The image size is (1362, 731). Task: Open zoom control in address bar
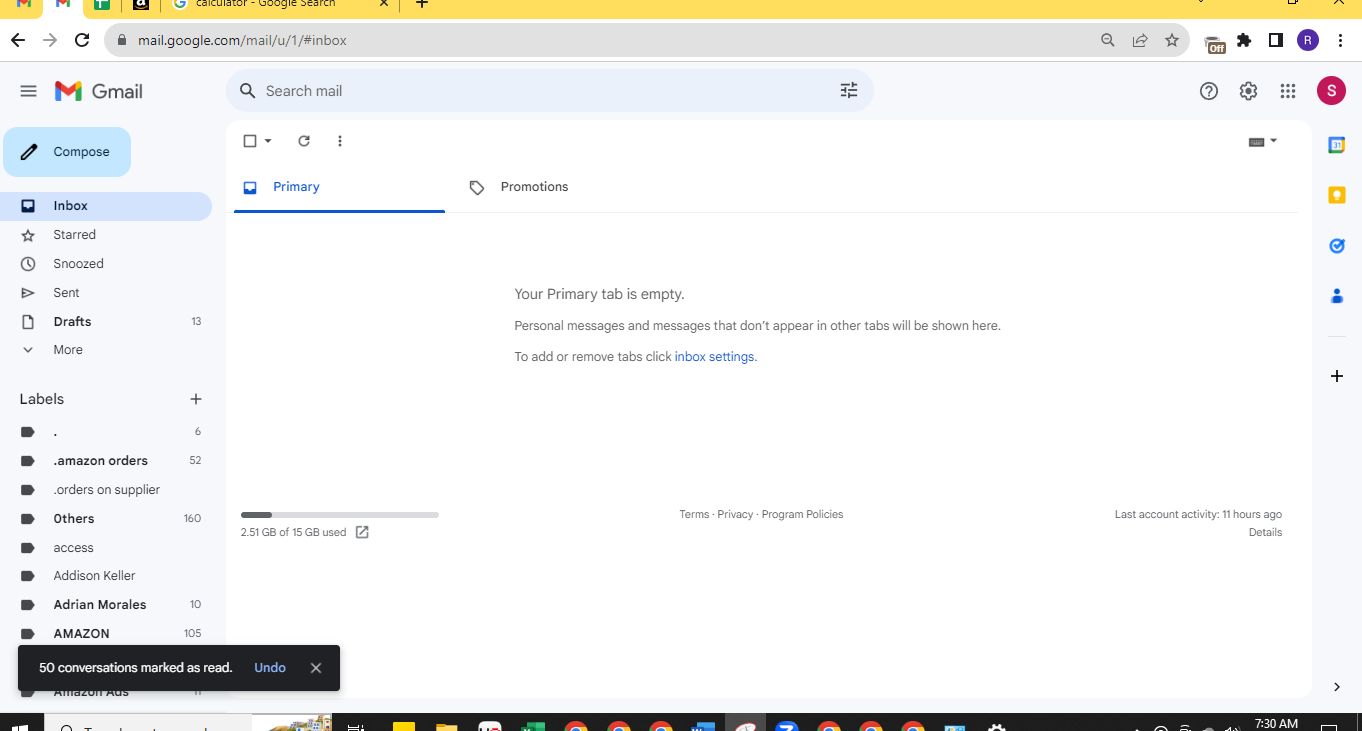tap(1108, 40)
